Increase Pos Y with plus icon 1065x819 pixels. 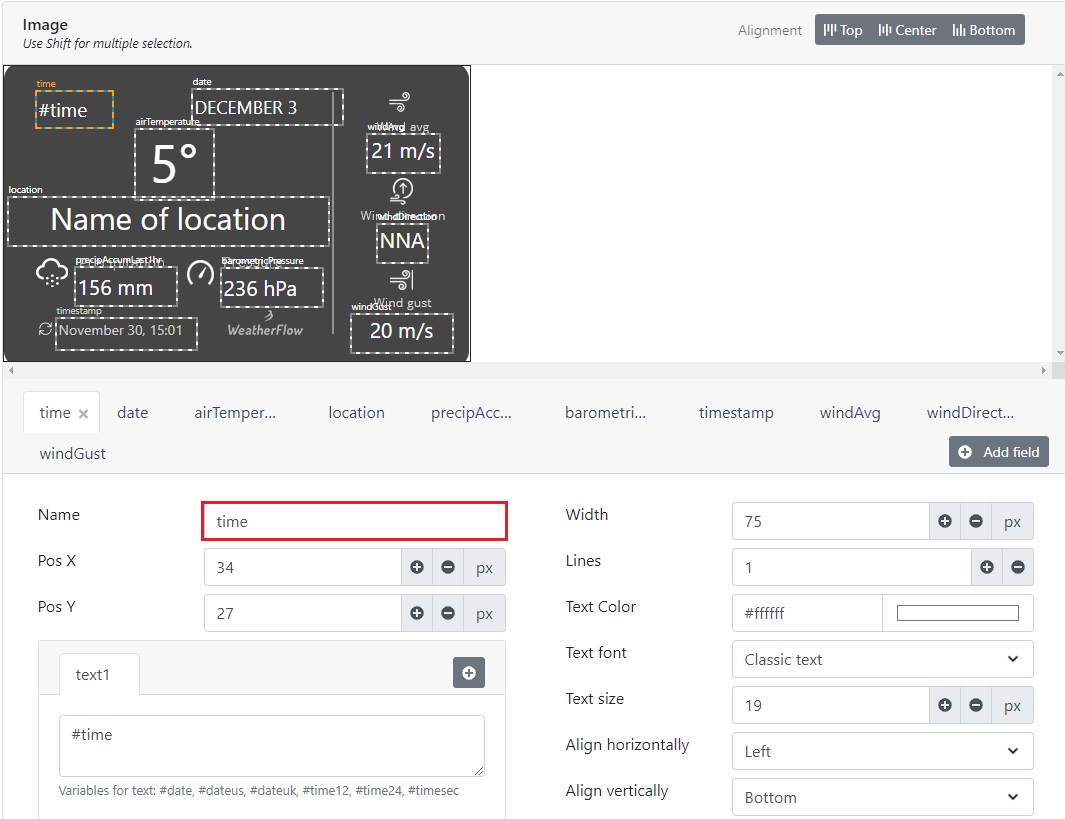coord(417,613)
